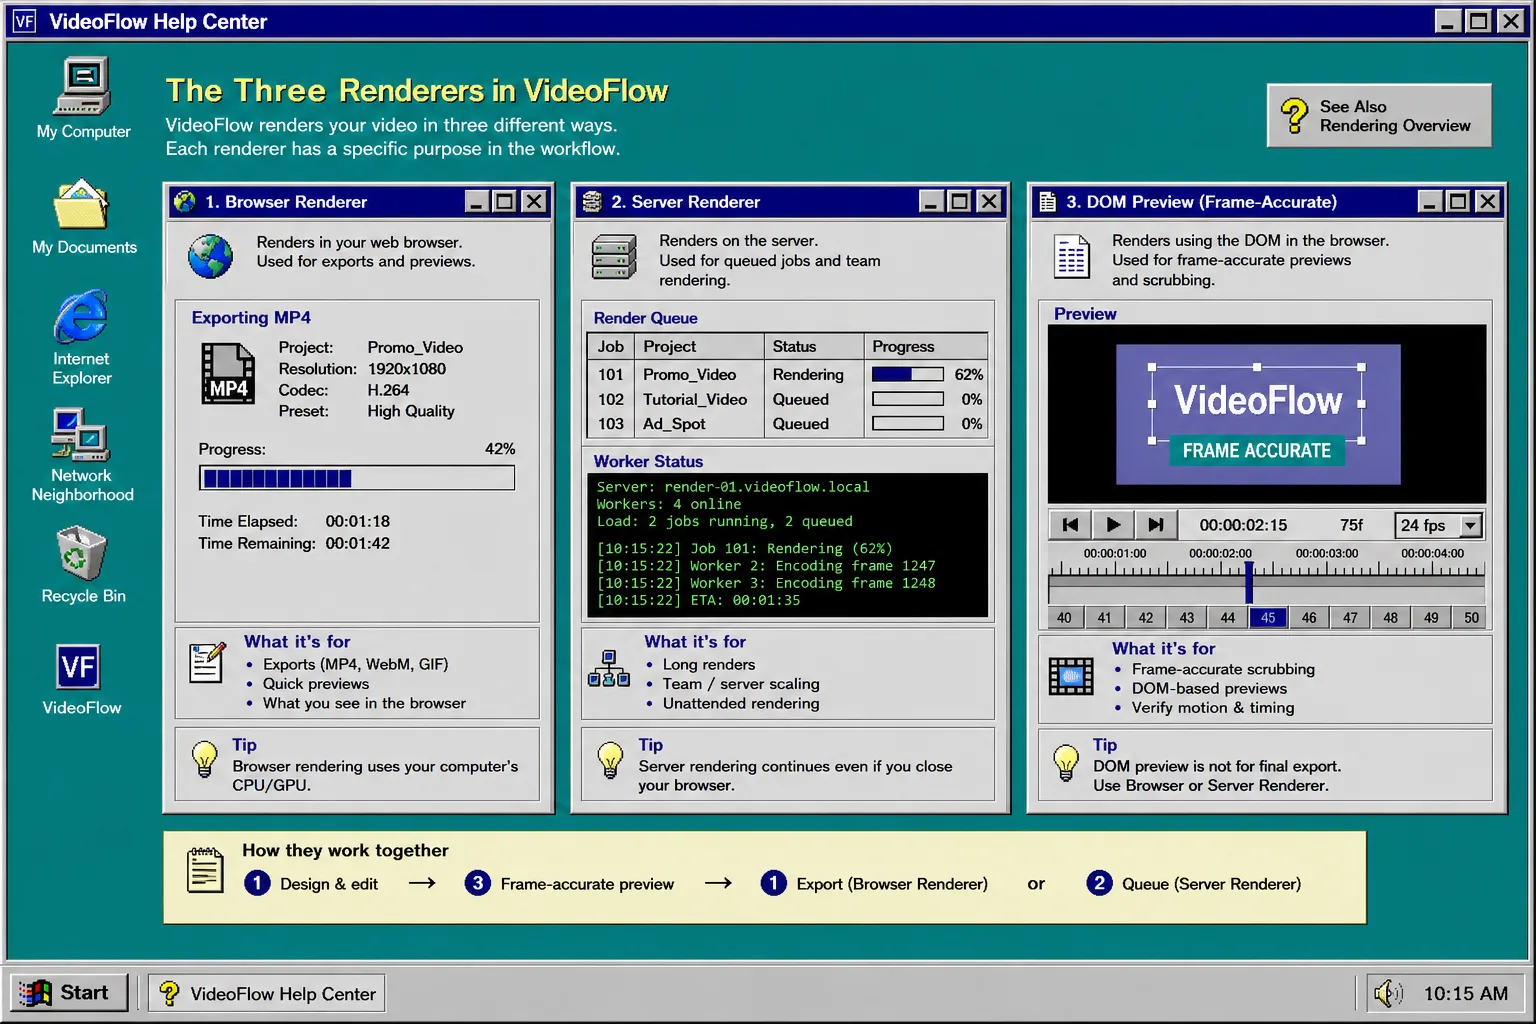The image size is (1536, 1024).
Task: Click the volume speaker icon in system tray
Action: (x=1388, y=993)
